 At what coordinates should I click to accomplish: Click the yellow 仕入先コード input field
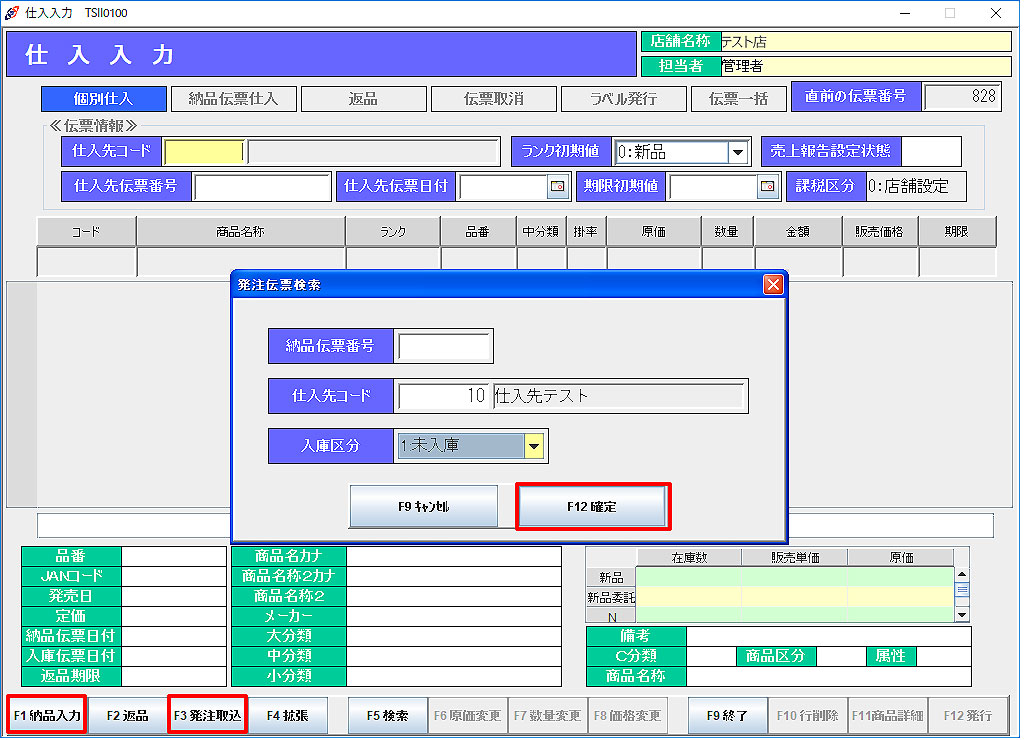pyautogui.click(x=204, y=152)
